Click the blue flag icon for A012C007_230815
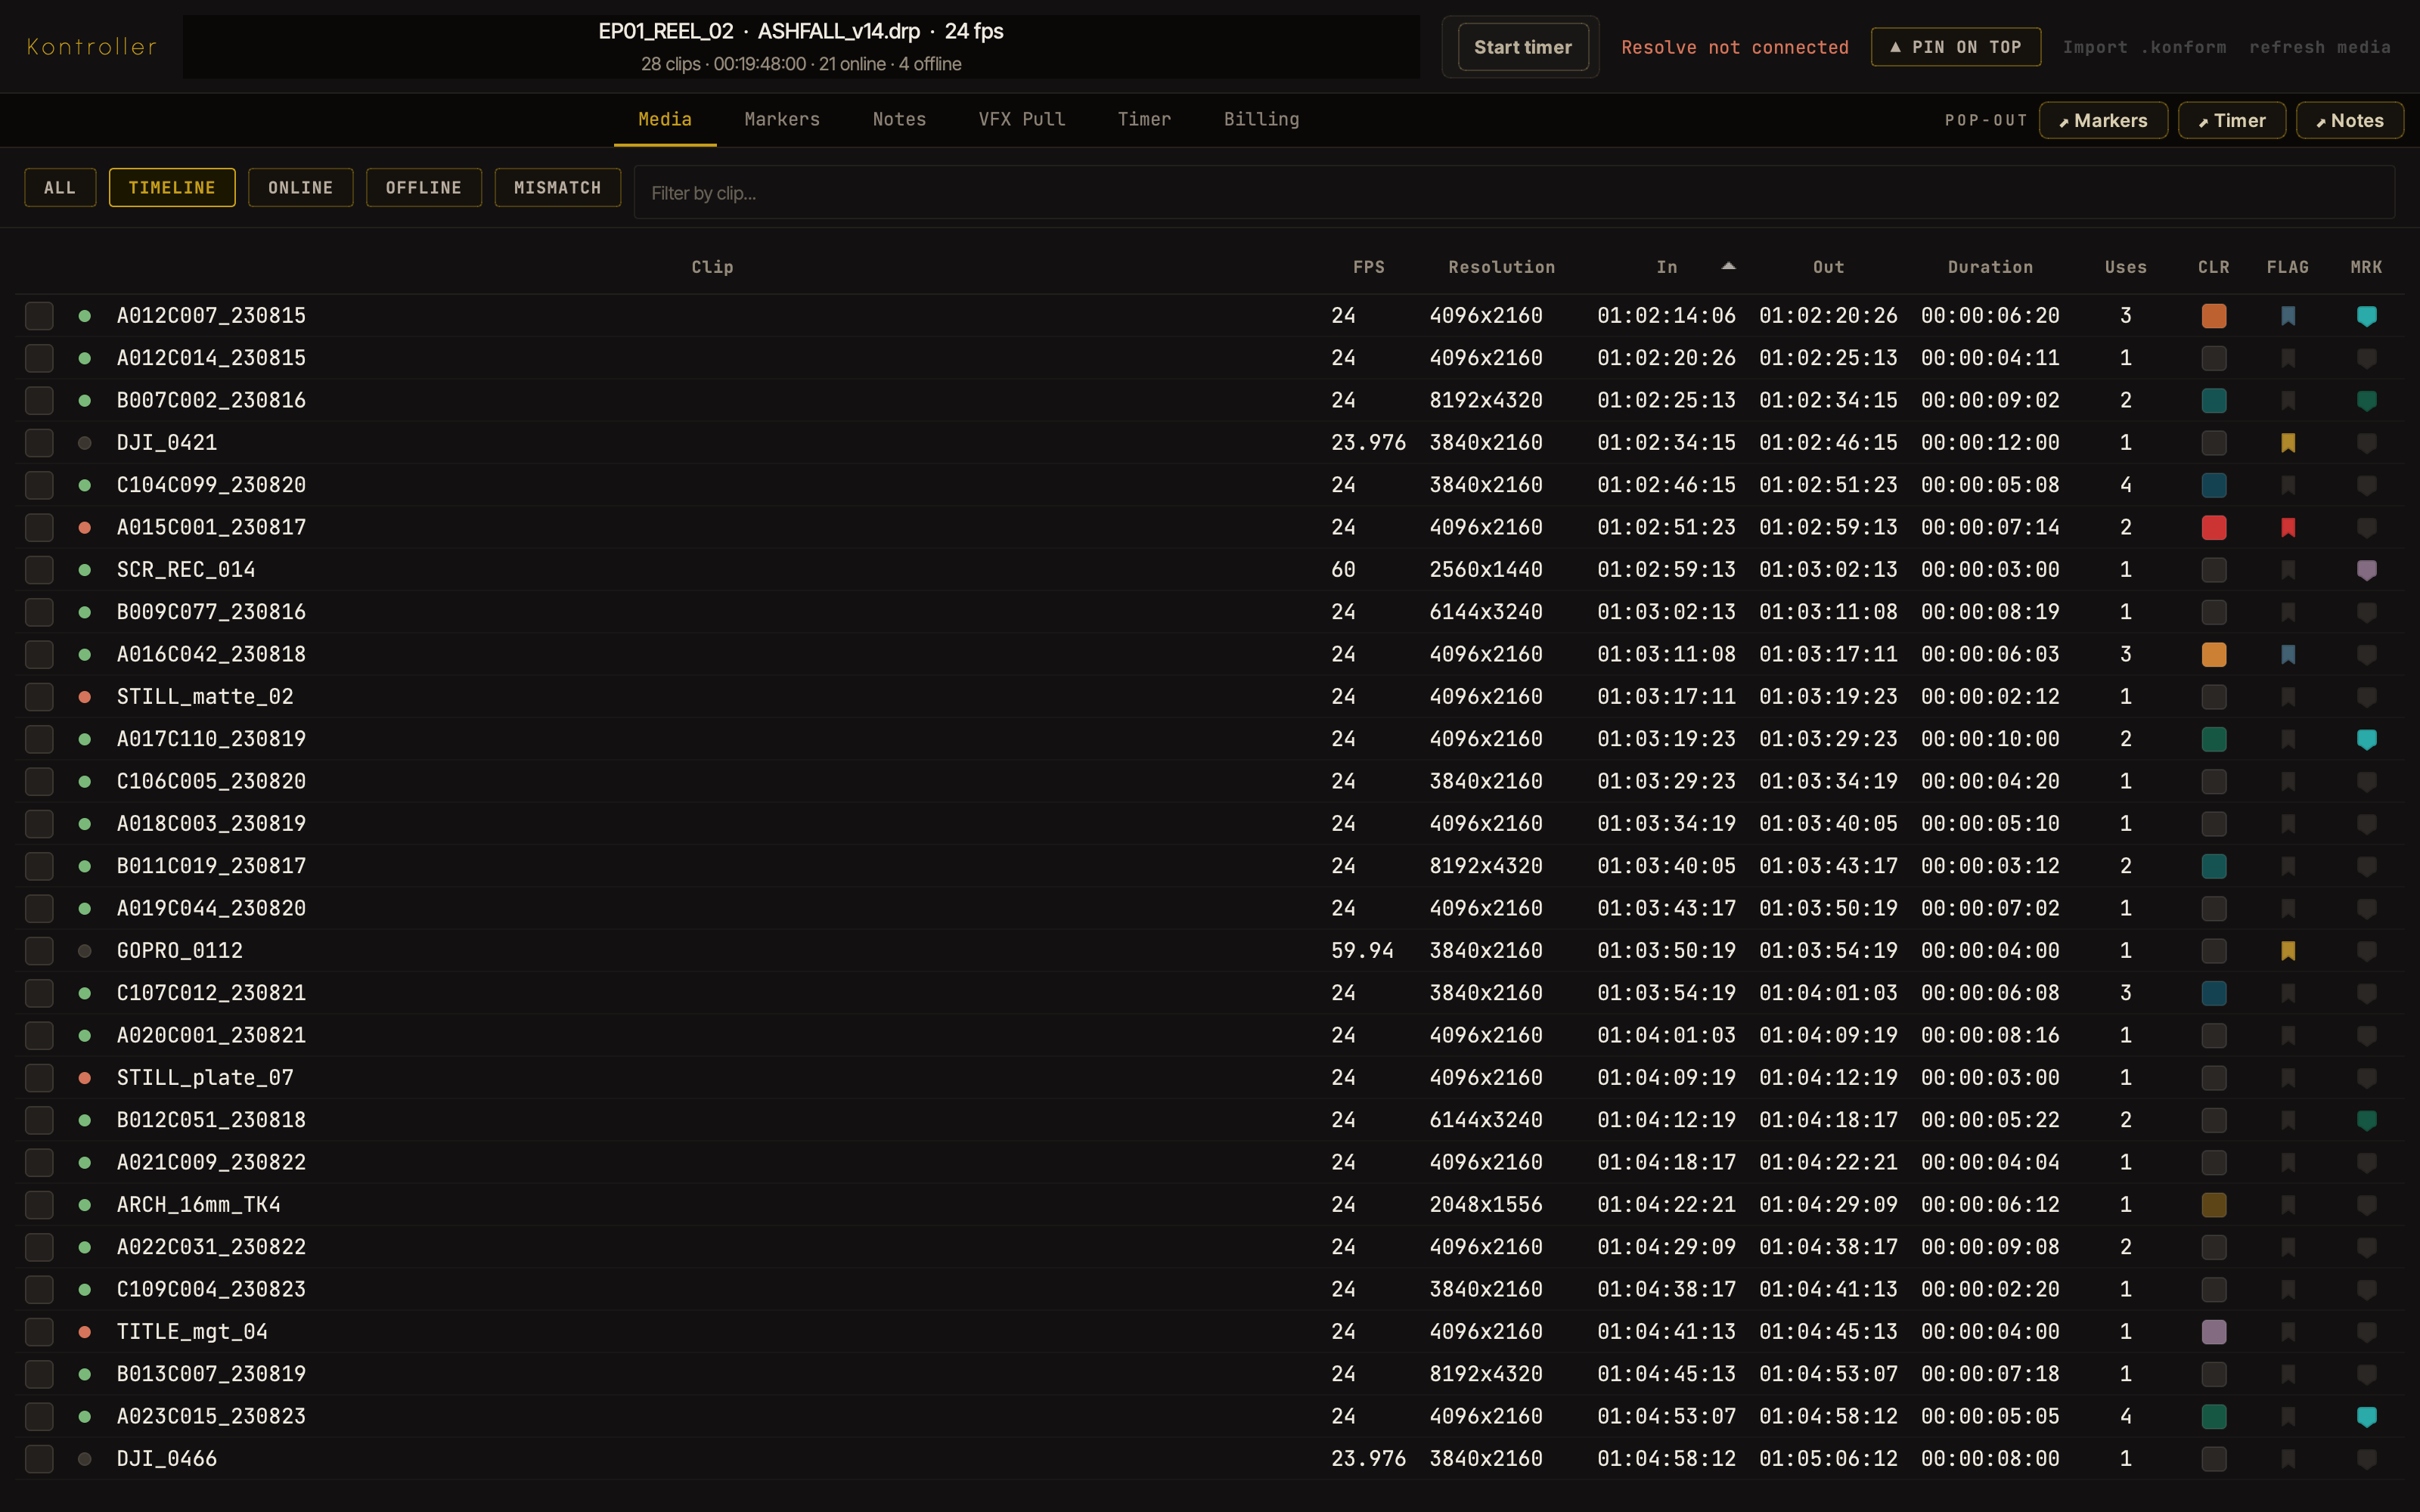 point(2288,316)
